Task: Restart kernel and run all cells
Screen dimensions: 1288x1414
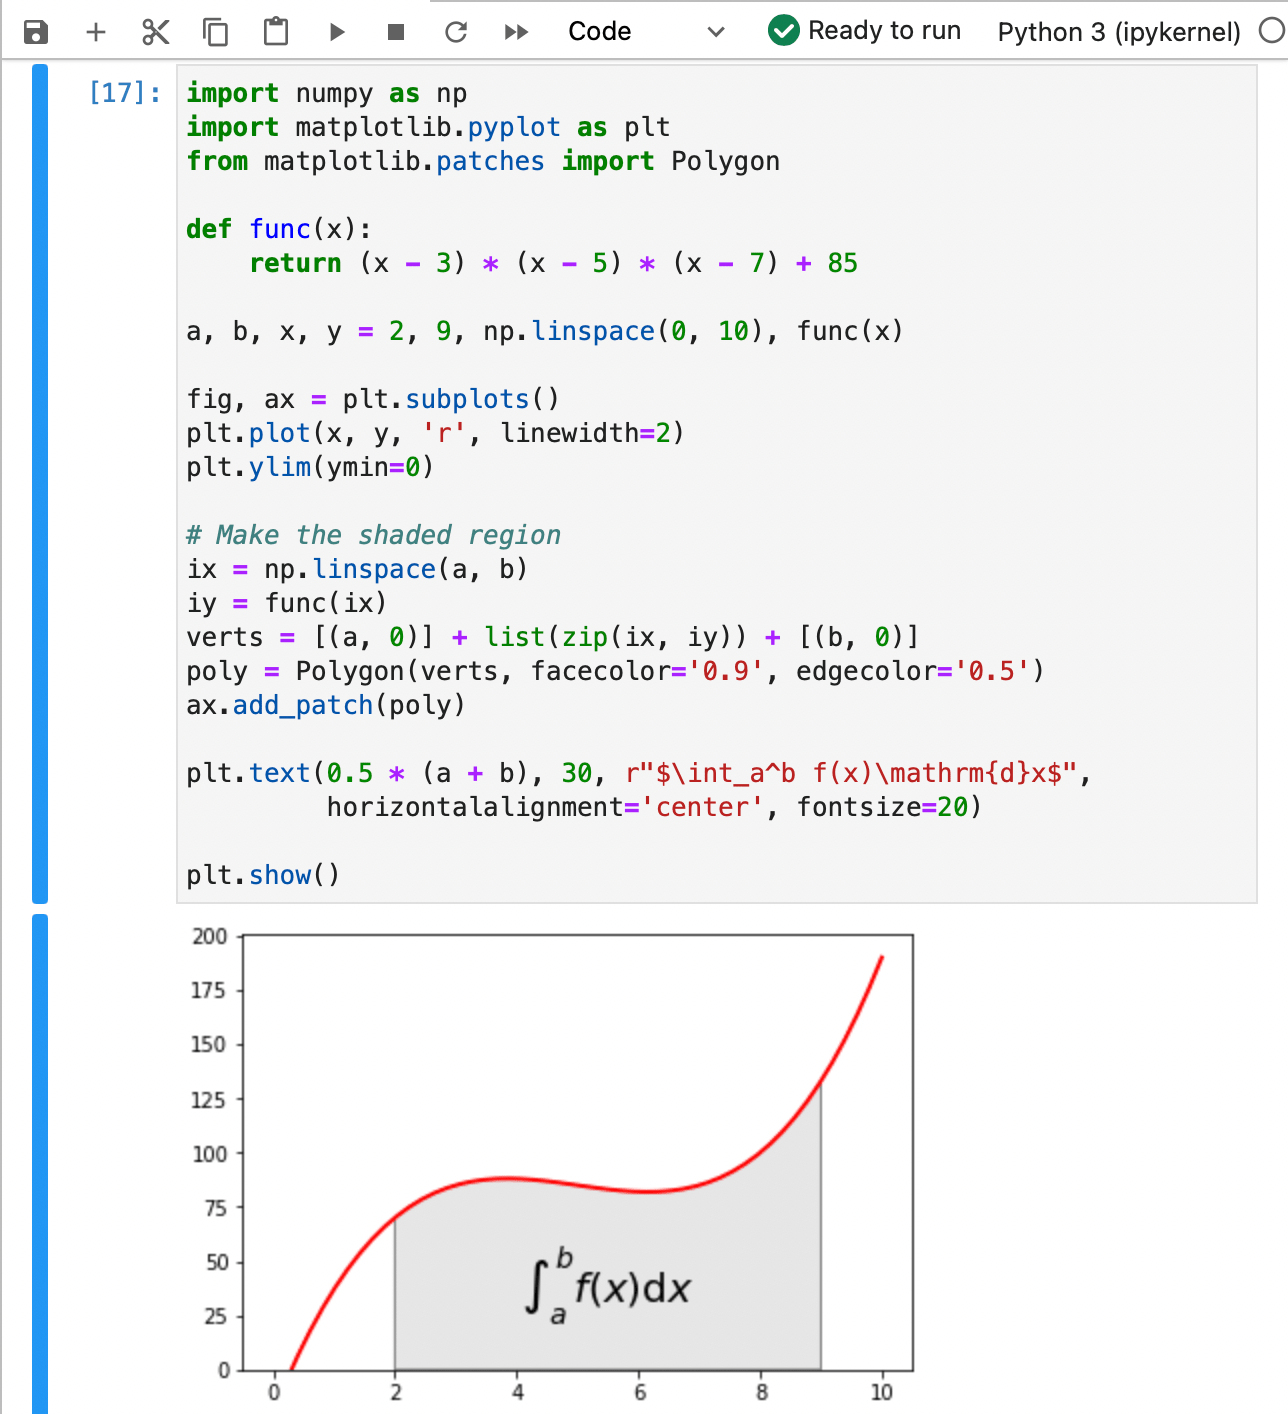Action: point(516,31)
